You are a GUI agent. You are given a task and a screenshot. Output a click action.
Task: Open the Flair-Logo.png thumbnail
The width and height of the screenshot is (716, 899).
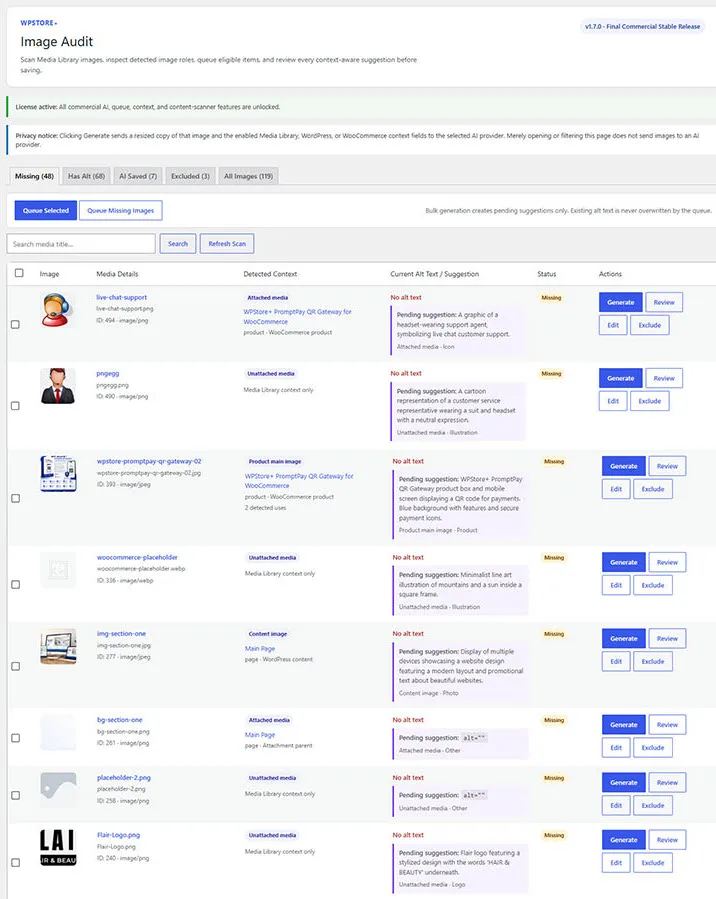click(x=58, y=847)
